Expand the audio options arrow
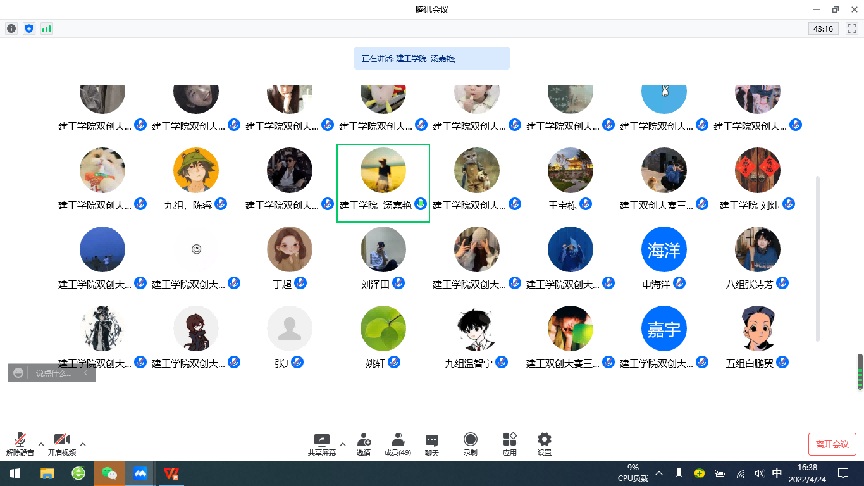This screenshot has height=486, width=864. pyautogui.click(x=41, y=443)
